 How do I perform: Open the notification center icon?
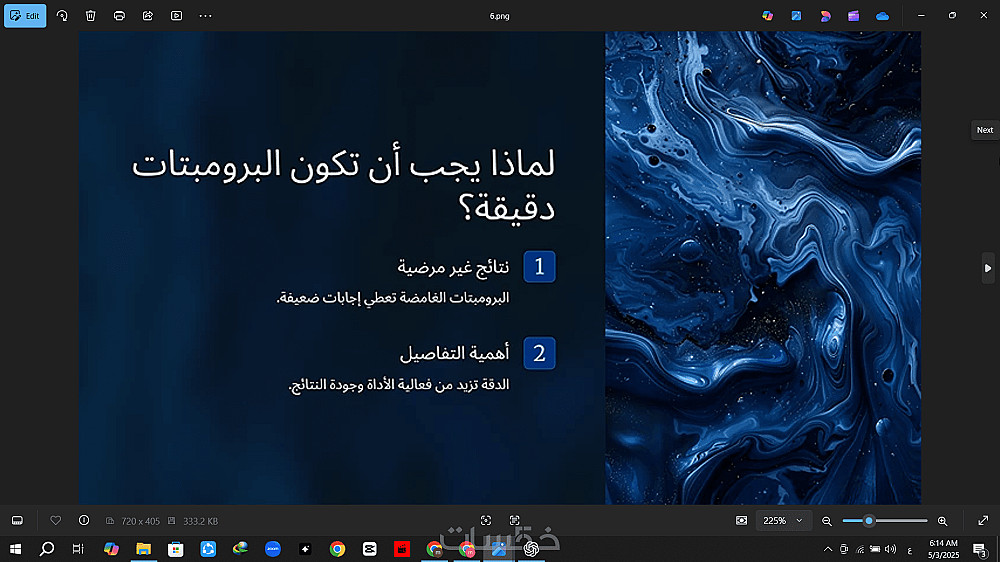980,549
